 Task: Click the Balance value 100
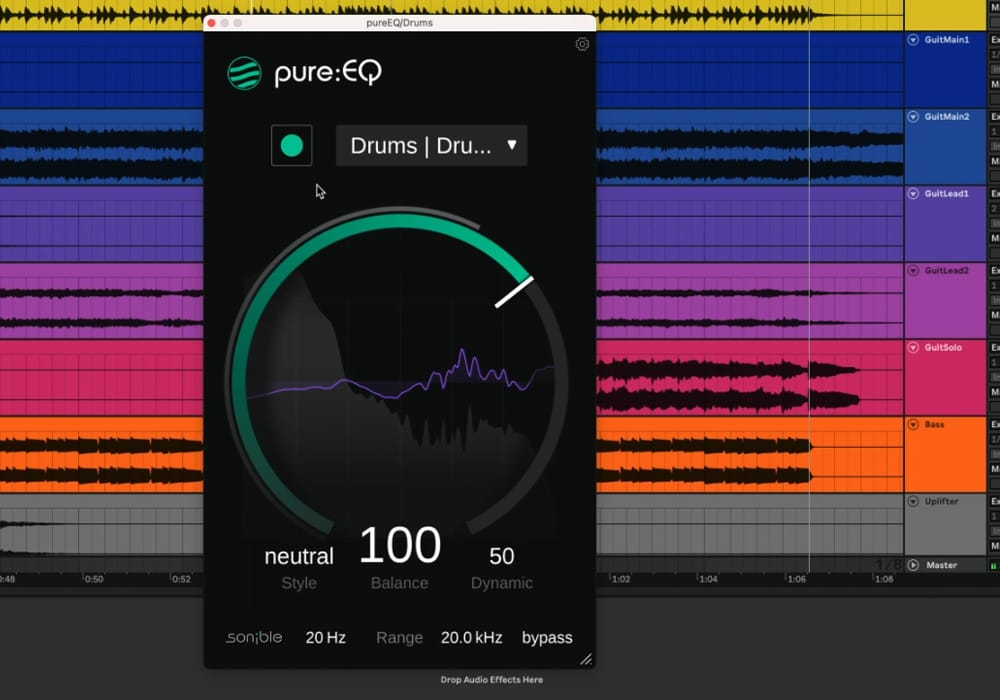(x=400, y=545)
